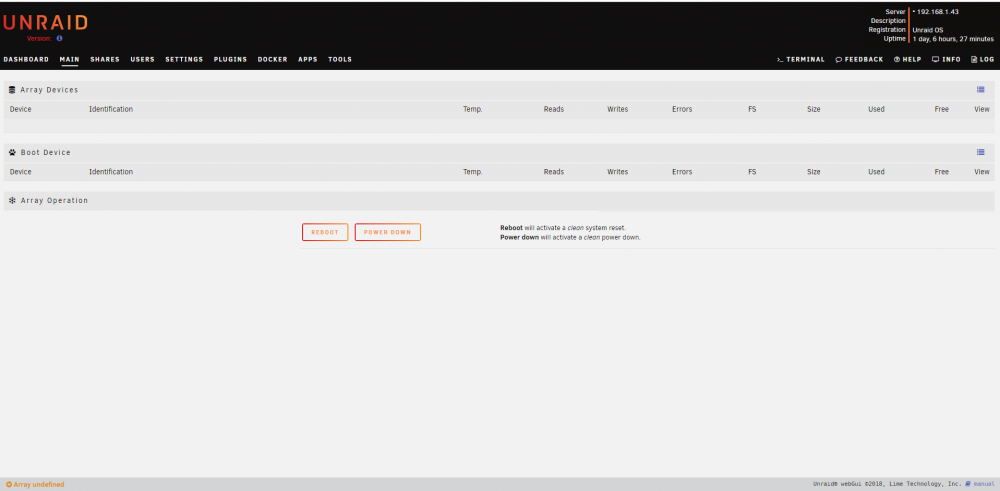Click Identification header in Array Devices

(x=111, y=109)
